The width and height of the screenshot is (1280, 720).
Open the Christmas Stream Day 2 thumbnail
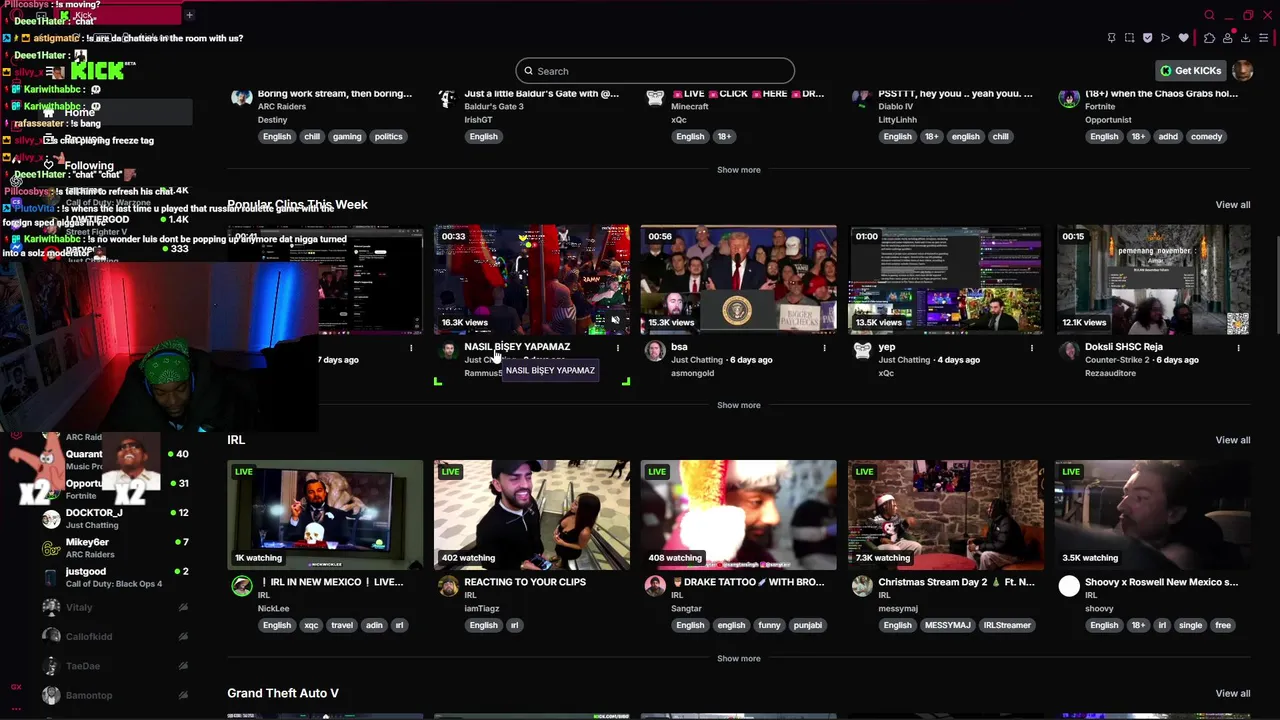click(x=946, y=515)
